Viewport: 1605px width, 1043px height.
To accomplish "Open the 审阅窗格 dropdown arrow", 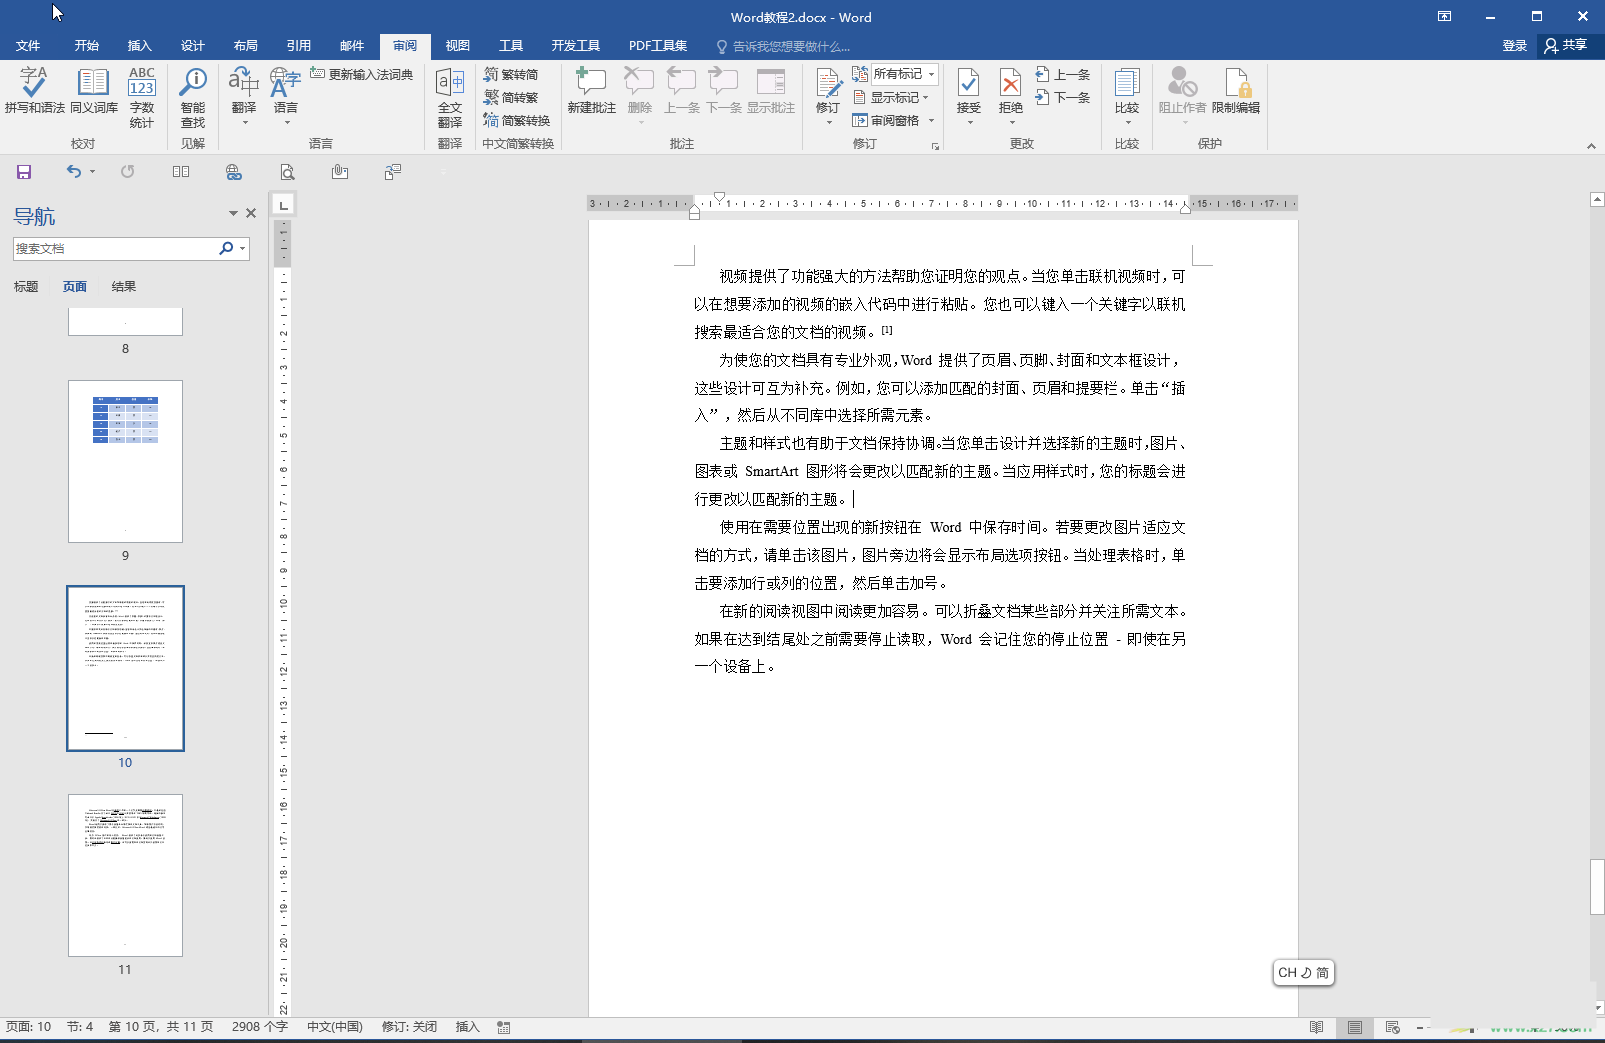I will tap(931, 121).
